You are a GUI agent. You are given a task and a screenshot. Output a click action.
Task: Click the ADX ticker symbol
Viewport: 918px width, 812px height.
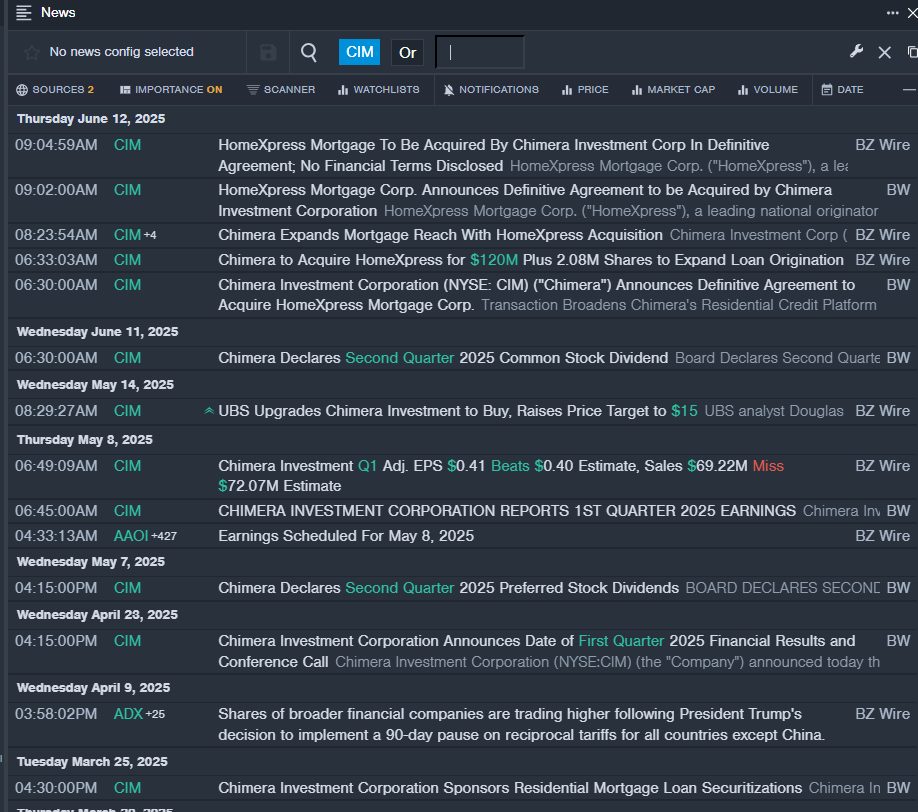[x=128, y=714]
